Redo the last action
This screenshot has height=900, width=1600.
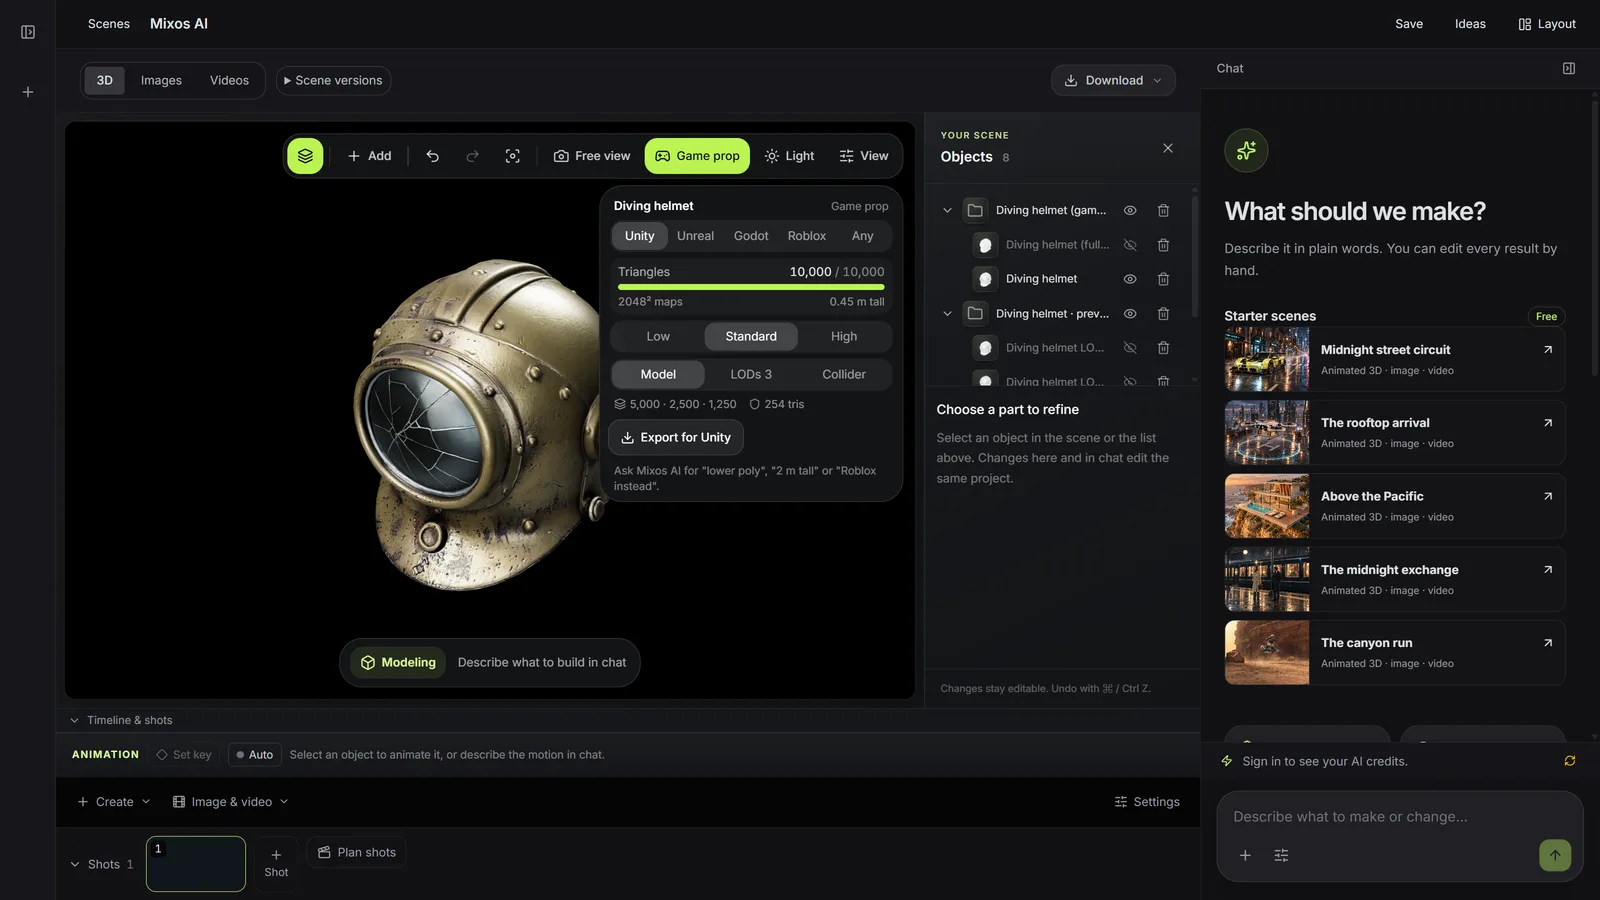(472, 156)
